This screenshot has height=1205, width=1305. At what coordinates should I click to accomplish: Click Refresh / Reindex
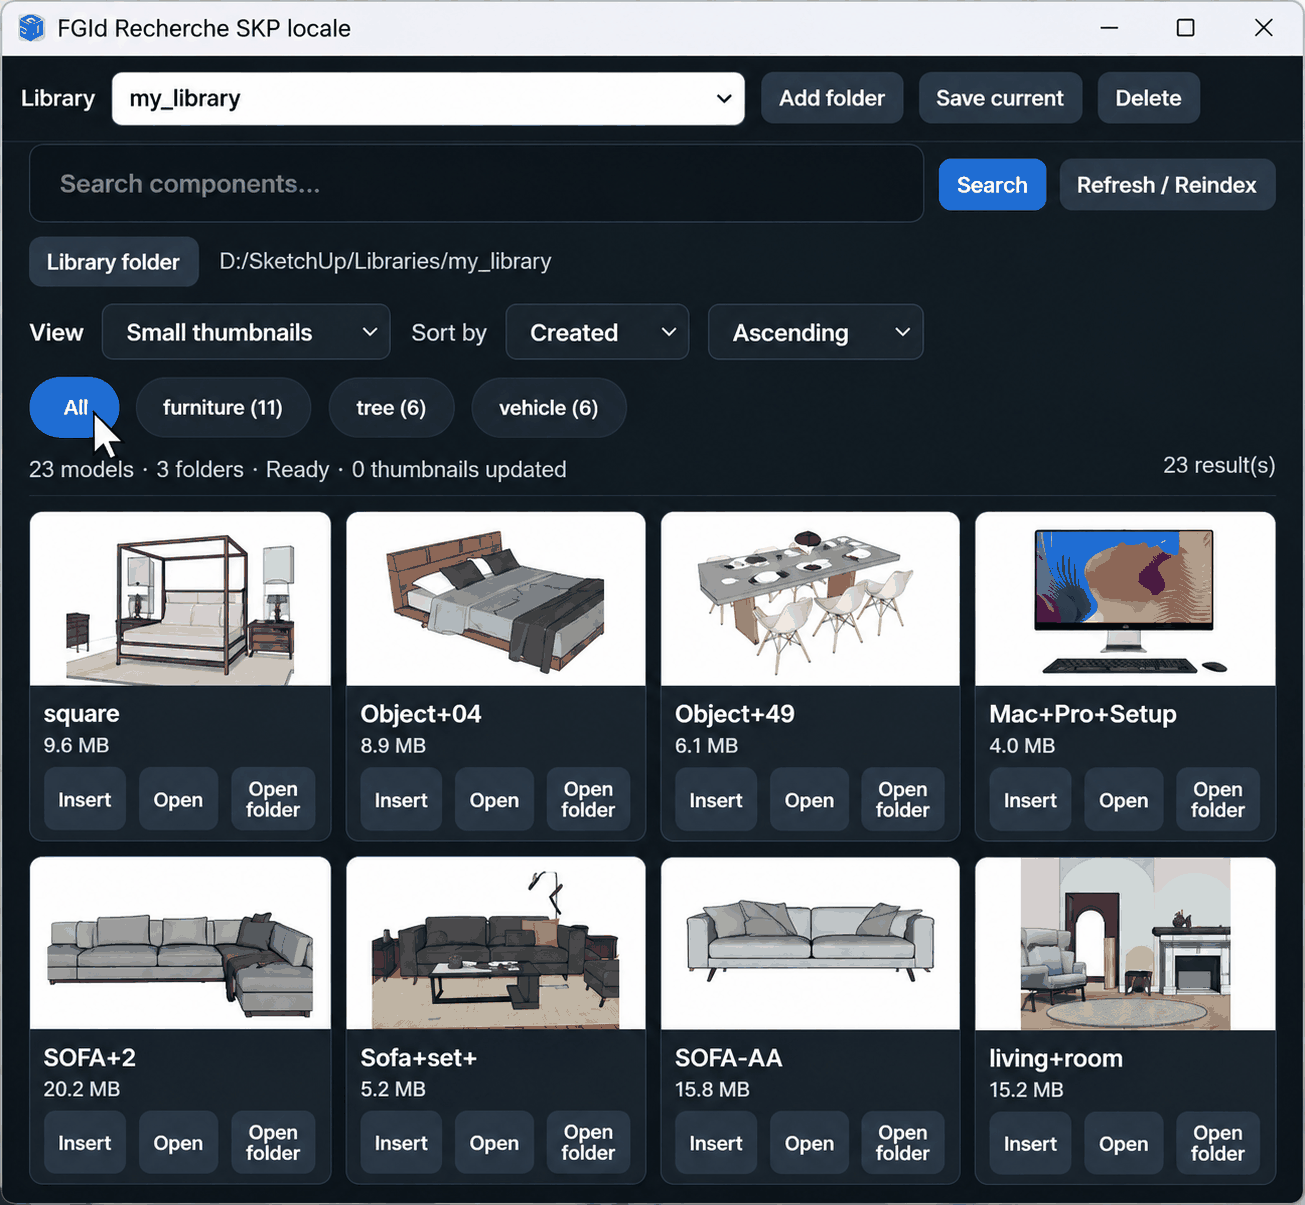[1167, 185]
